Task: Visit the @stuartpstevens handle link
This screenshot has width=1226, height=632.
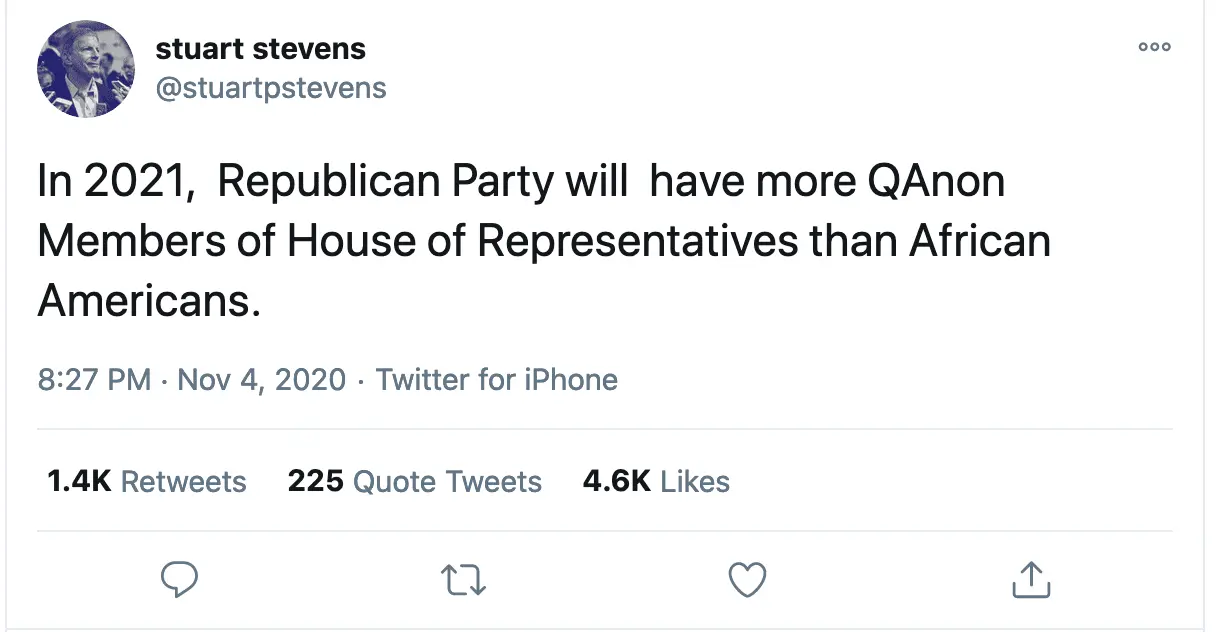Action: 270,88
